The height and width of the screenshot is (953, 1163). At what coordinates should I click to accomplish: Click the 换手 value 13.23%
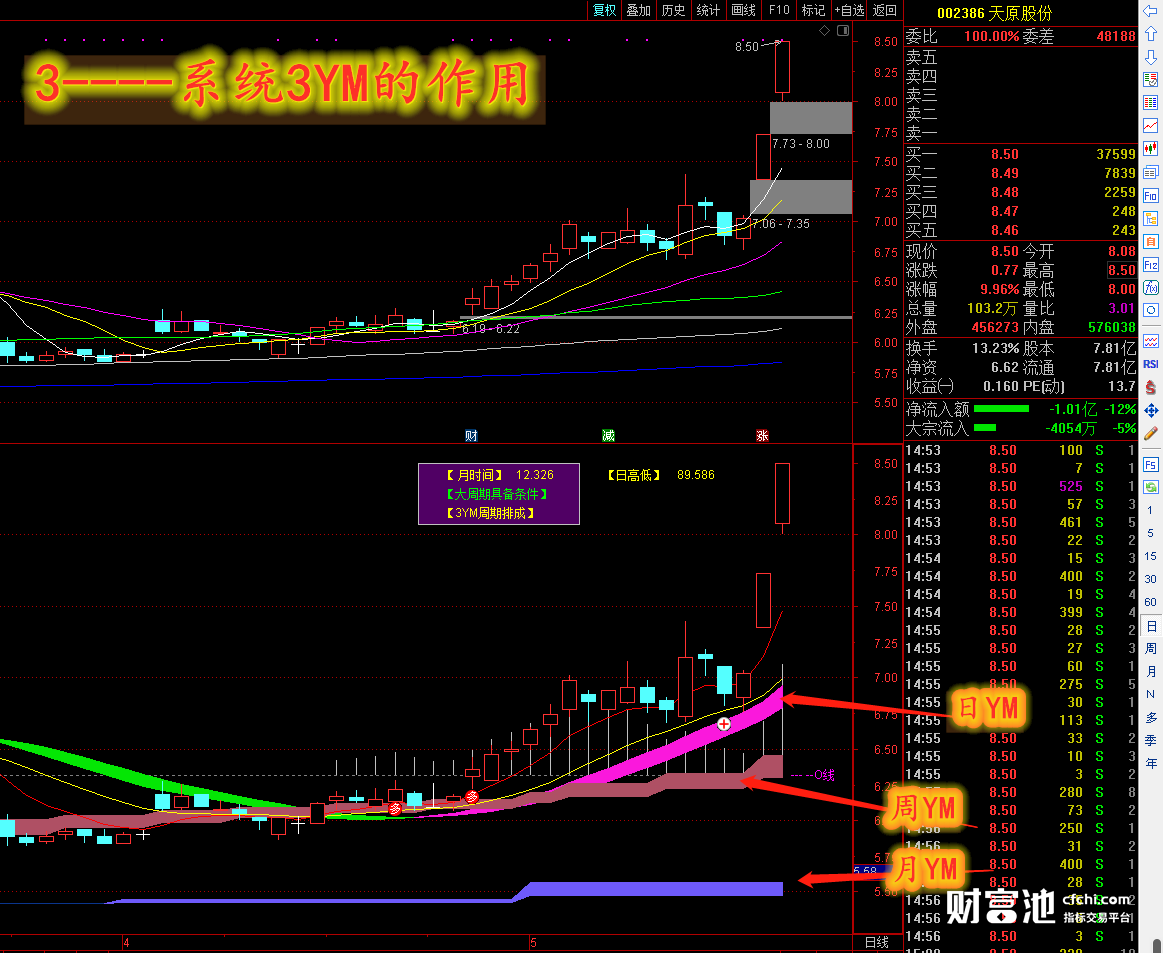(x=995, y=348)
